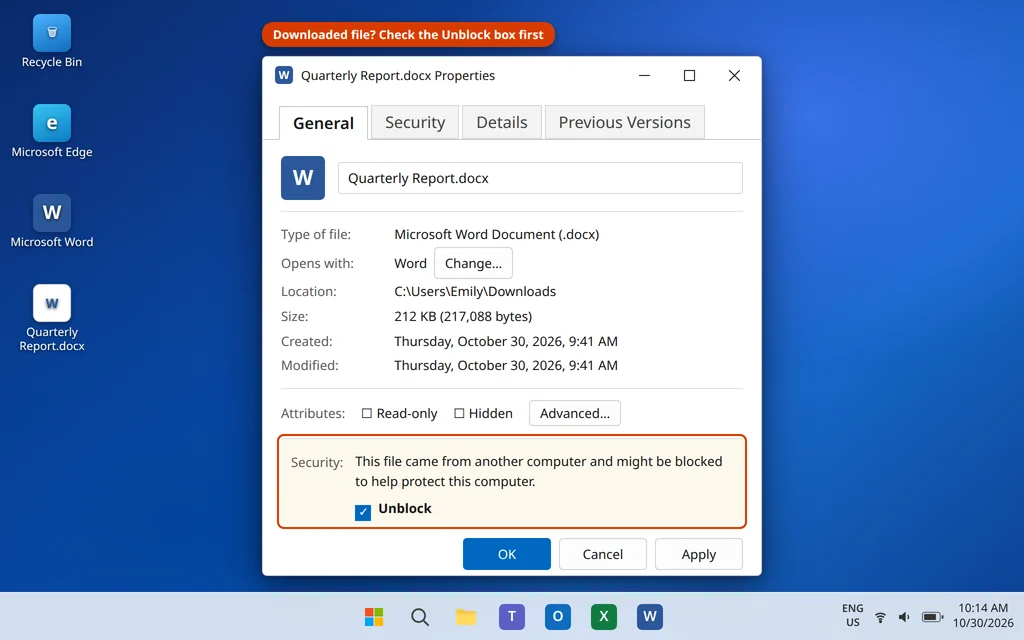Open the Windows Start menu
1024x640 pixels.
[x=374, y=616]
